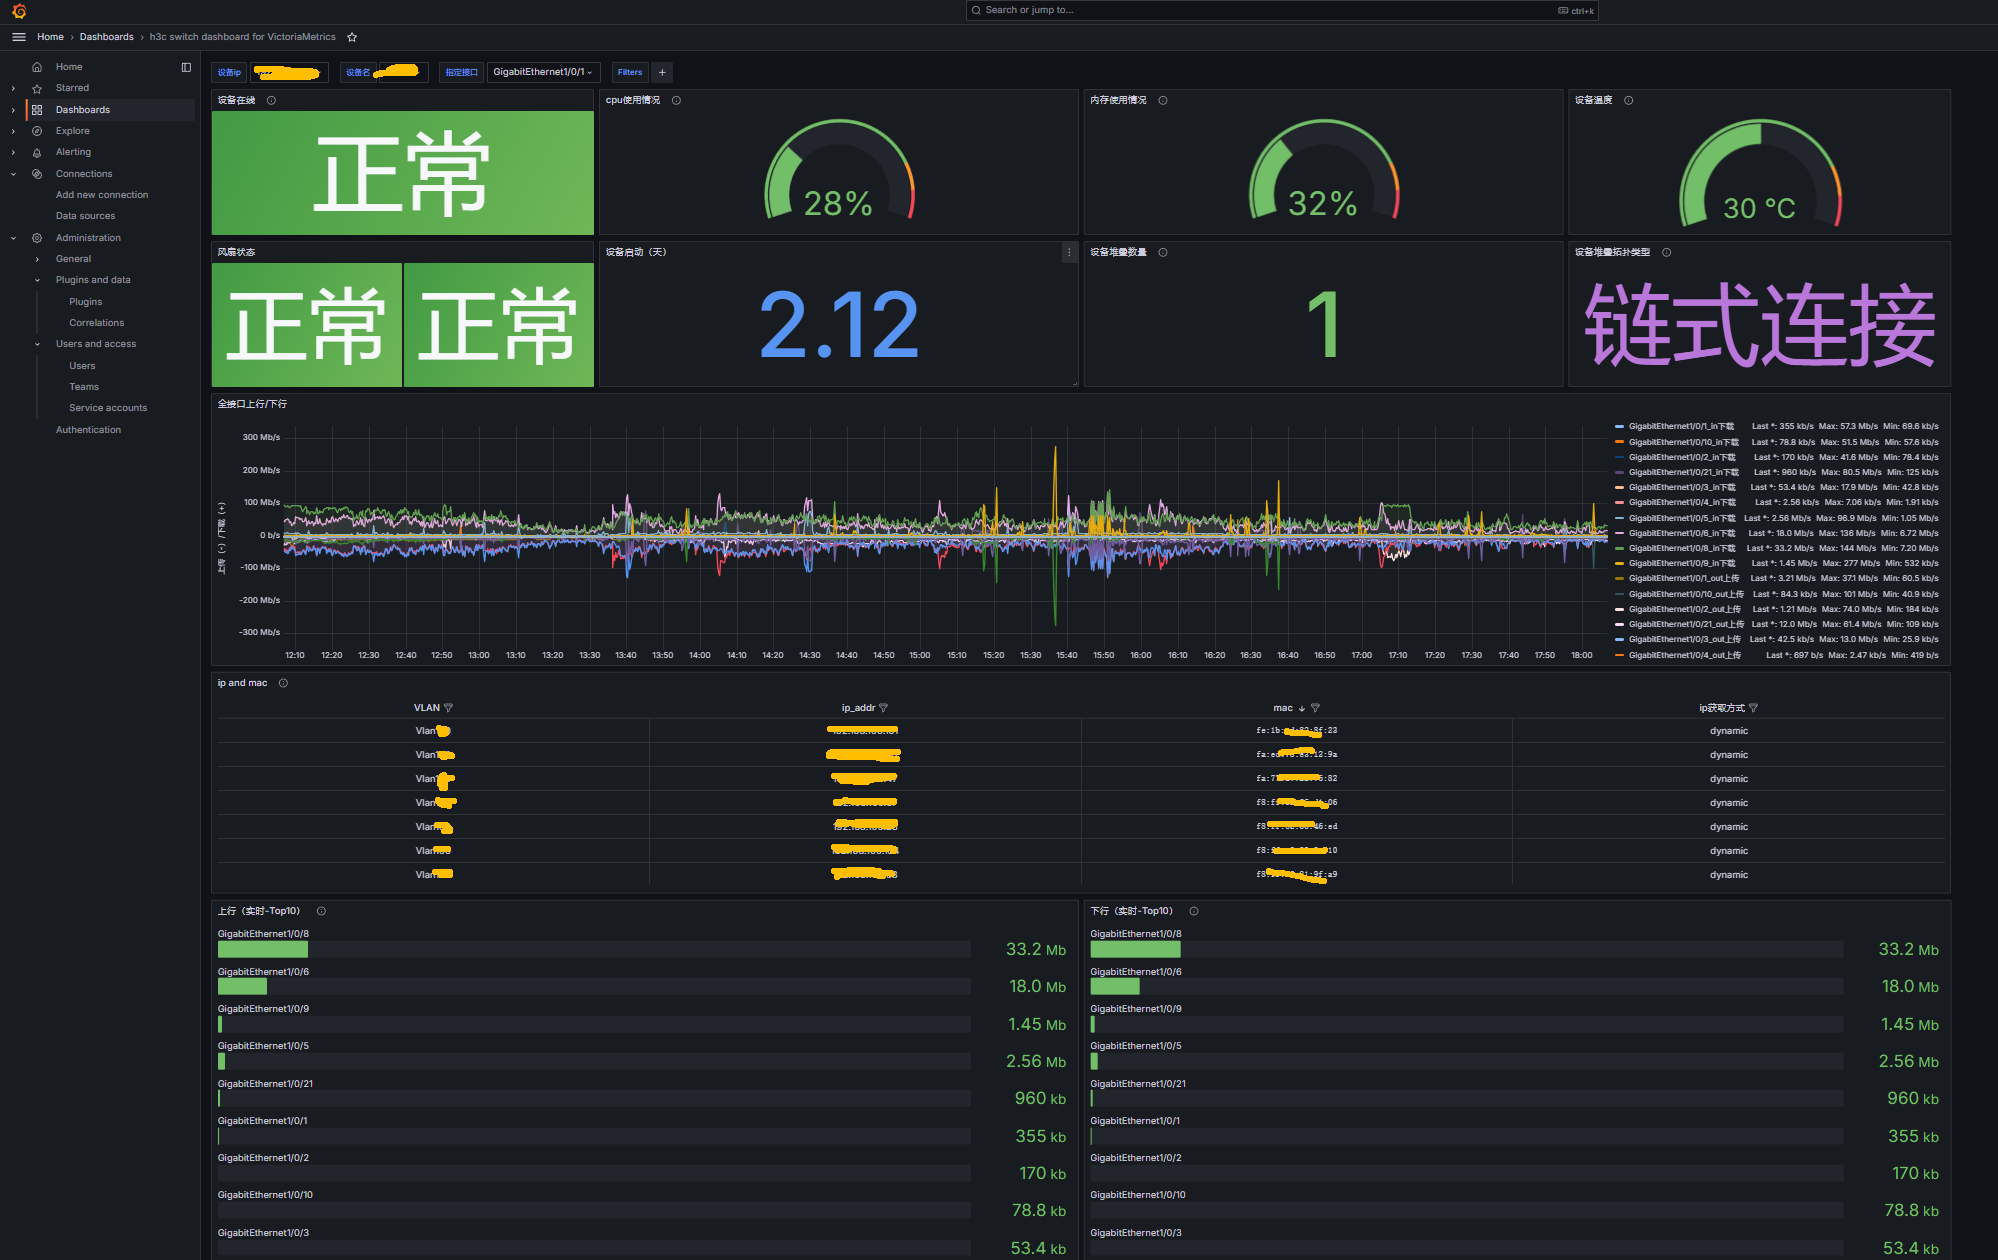1998x1260 pixels.
Task: Expand the Explore section chevron
Action: point(13,131)
